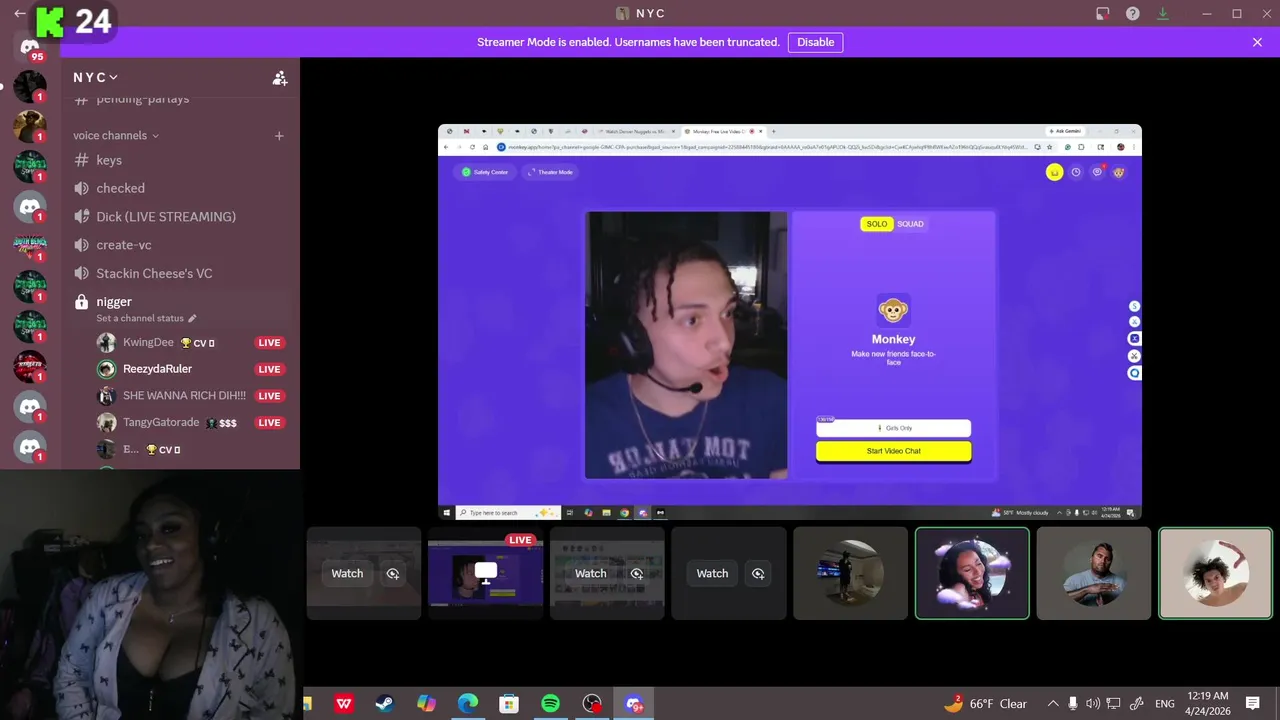
Task: Click Start Video Chat in streamed Monkey page
Action: (x=893, y=451)
